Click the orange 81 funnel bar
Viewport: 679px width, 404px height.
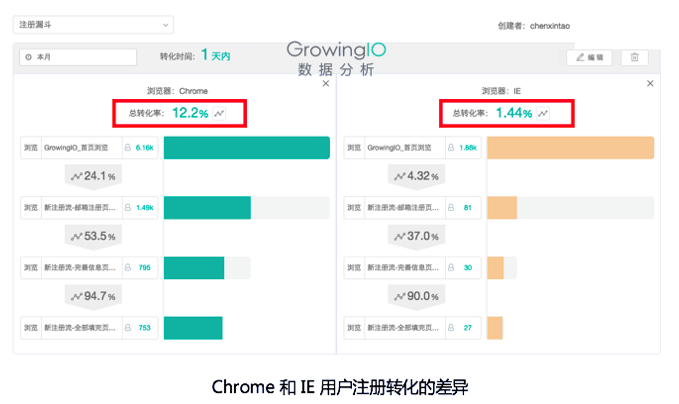502,207
